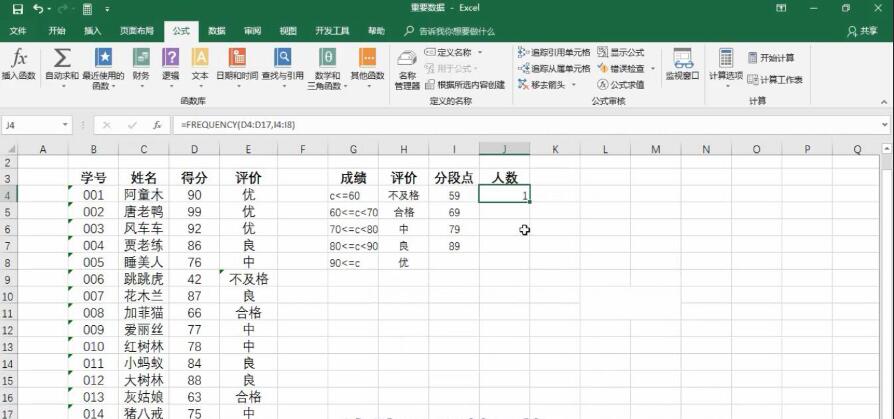Screen dimensions: 894x419
Task: Switch to the View tab
Action: [x=288, y=31]
